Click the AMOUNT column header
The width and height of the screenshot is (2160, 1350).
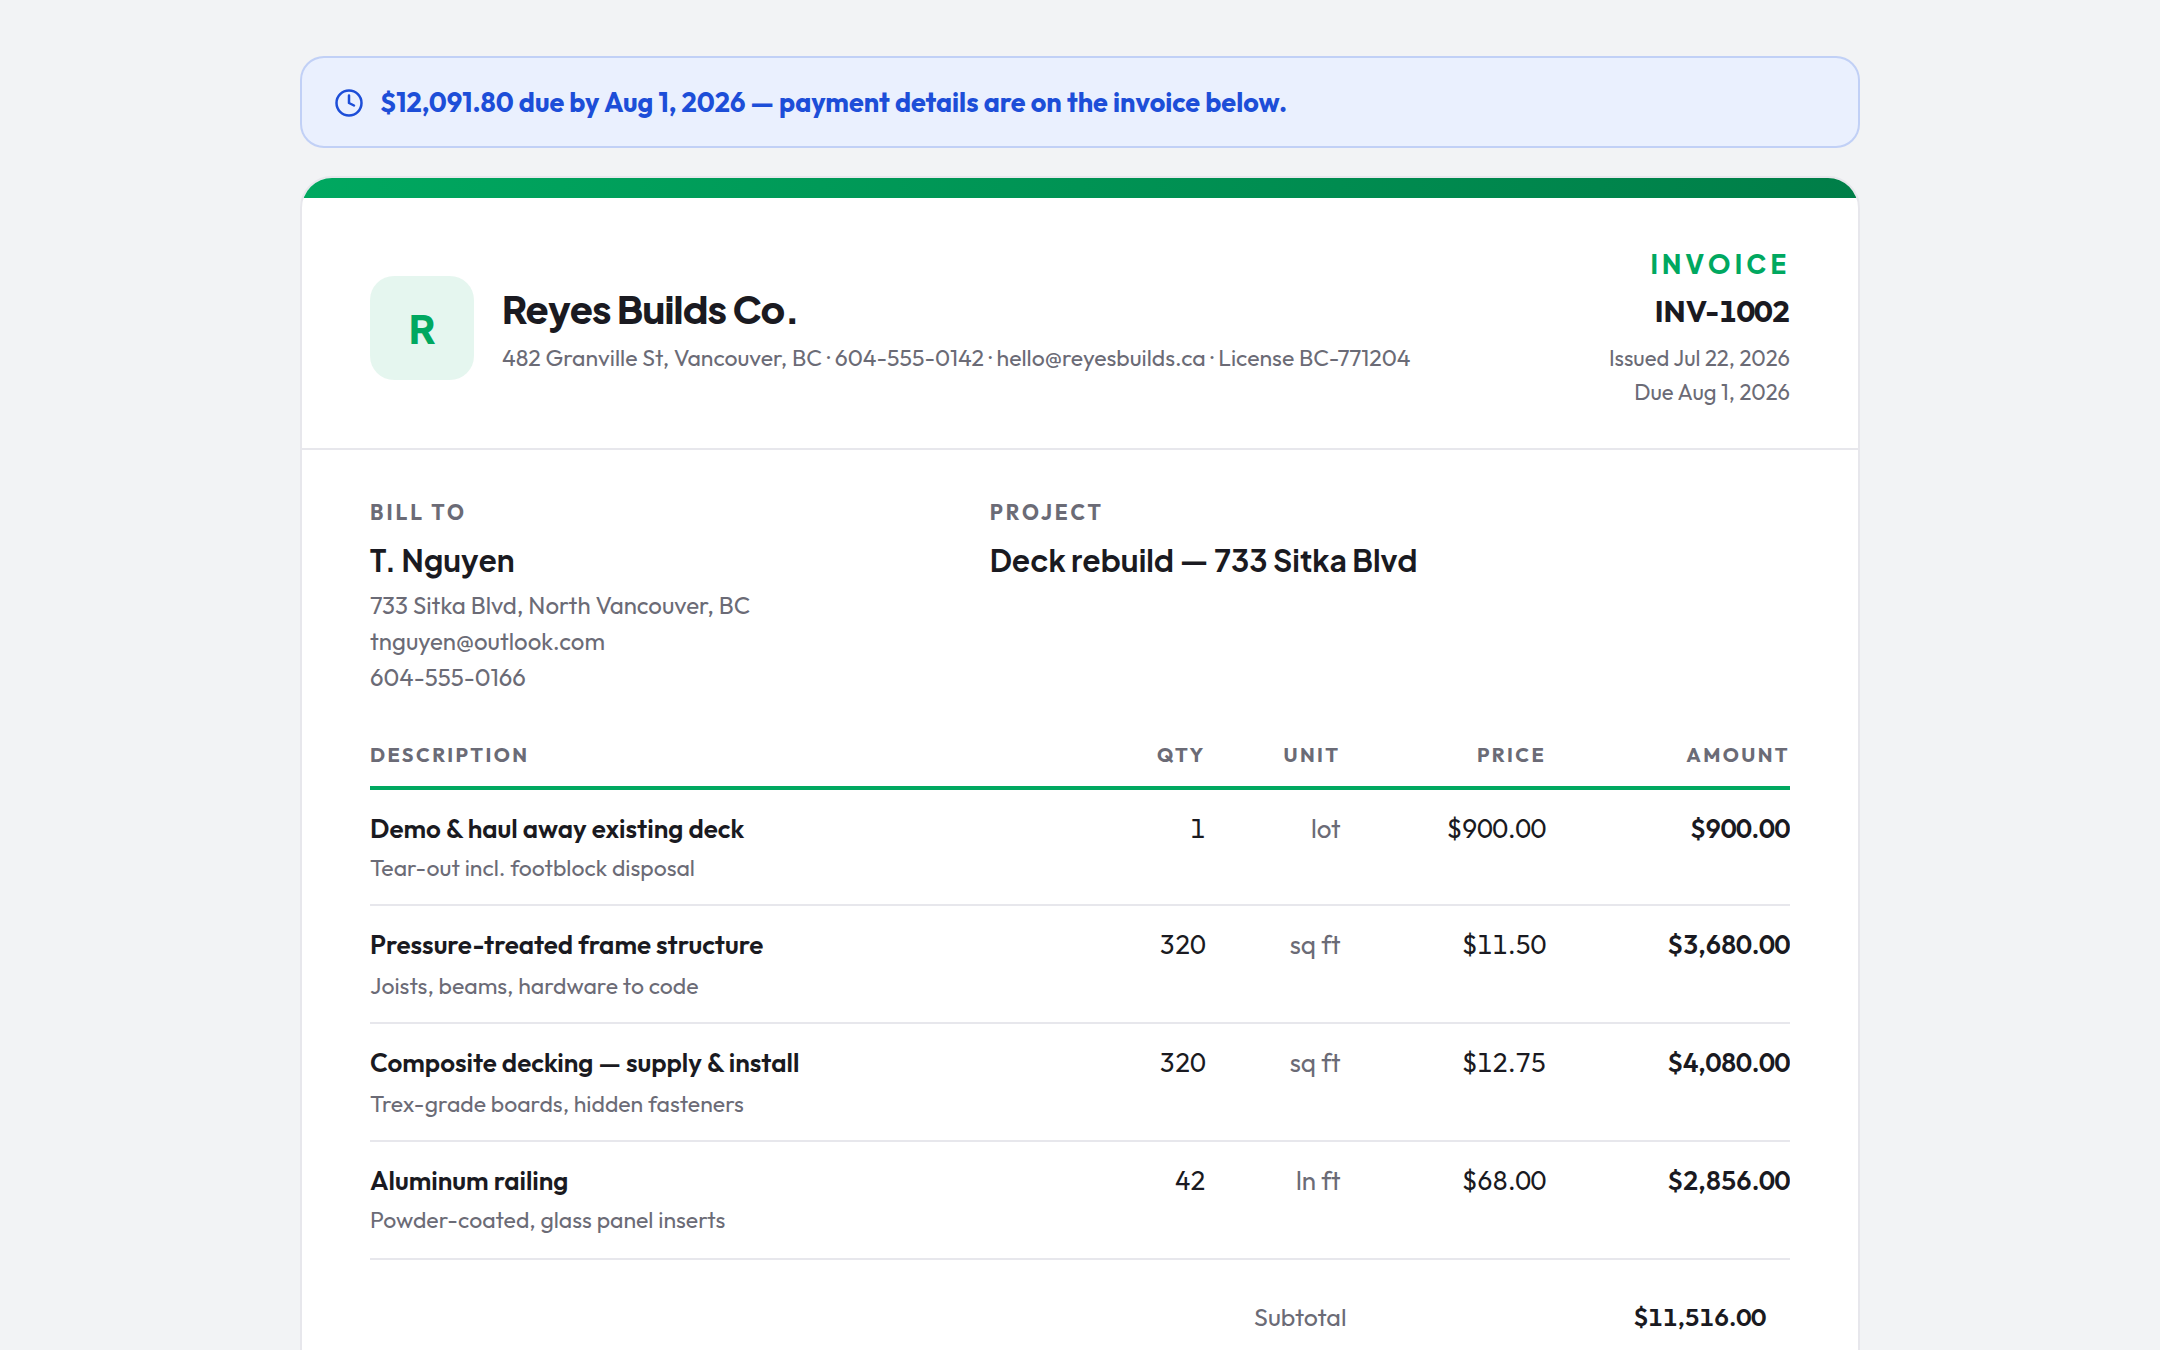[1737, 755]
